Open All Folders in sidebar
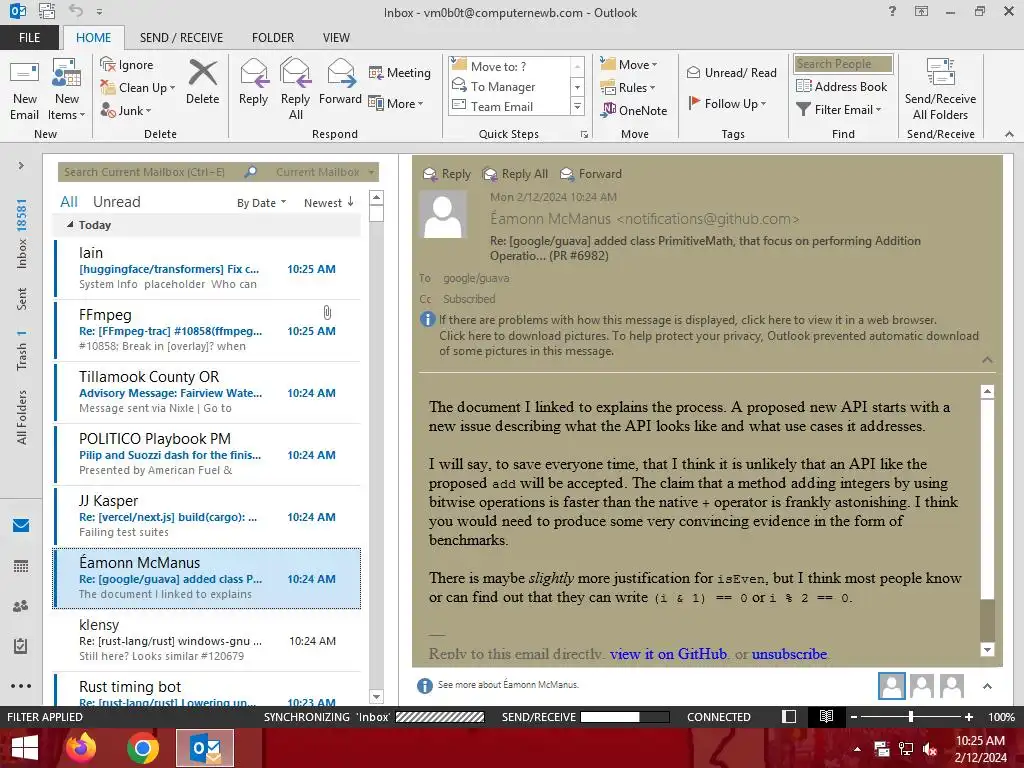 pos(22,417)
